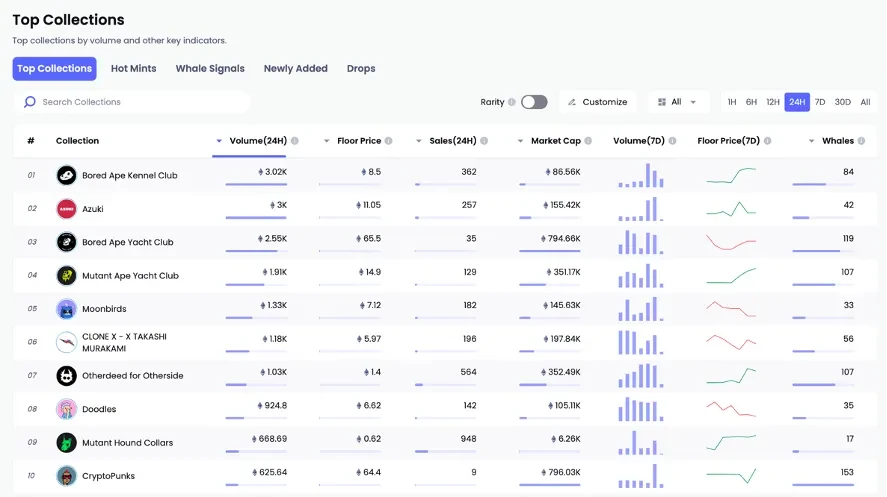Select the 7D time range
This screenshot has height=497, width=887.
[x=820, y=102]
